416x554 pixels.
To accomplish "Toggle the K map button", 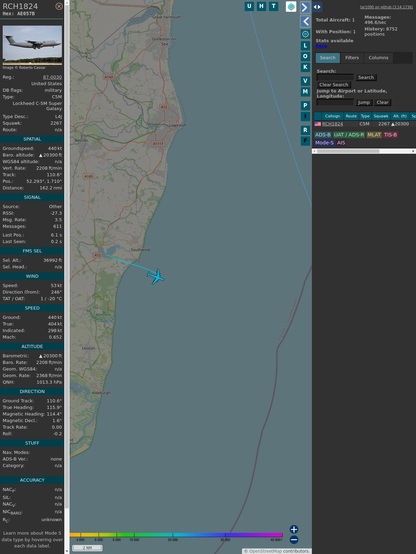I will pyautogui.click(x=305, y=67).
